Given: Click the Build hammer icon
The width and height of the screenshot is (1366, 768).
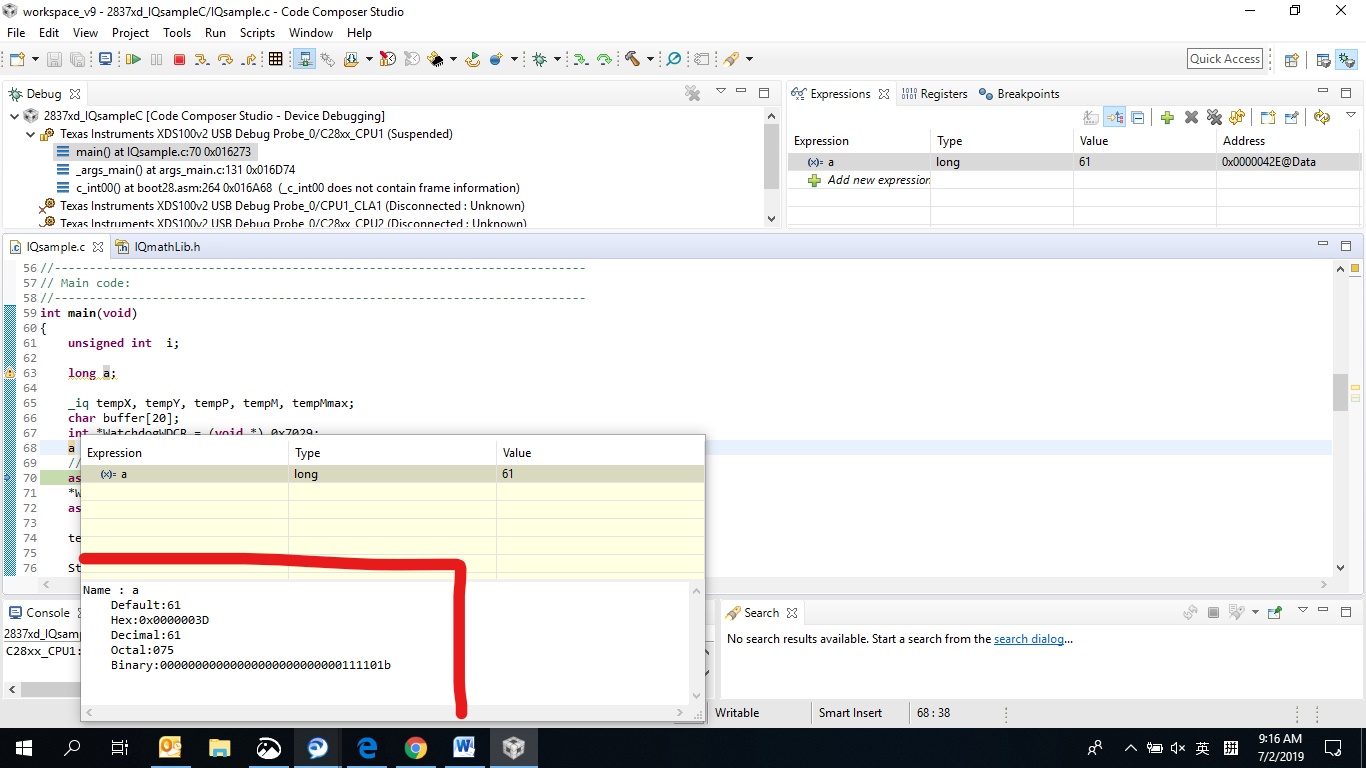Looking at the screenshot, I should 632,60.
